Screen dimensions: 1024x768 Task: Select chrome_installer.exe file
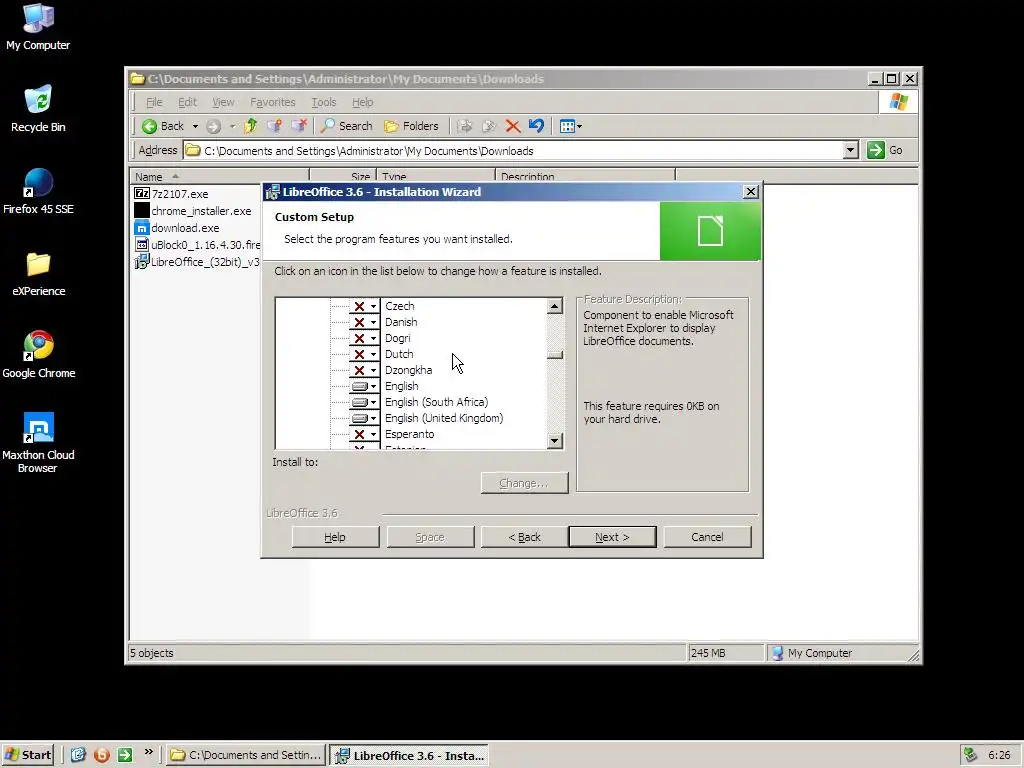click(x=193, y=211)
